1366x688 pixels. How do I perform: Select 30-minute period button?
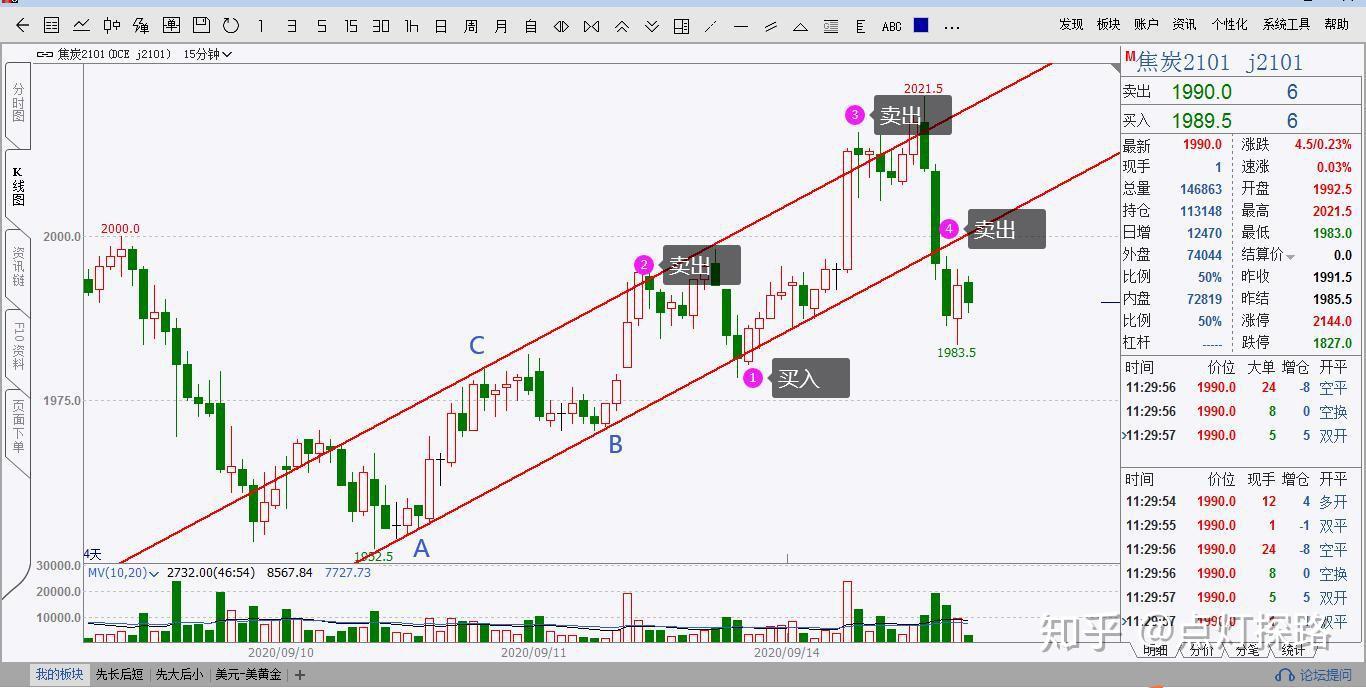click(x=381, y=26)
